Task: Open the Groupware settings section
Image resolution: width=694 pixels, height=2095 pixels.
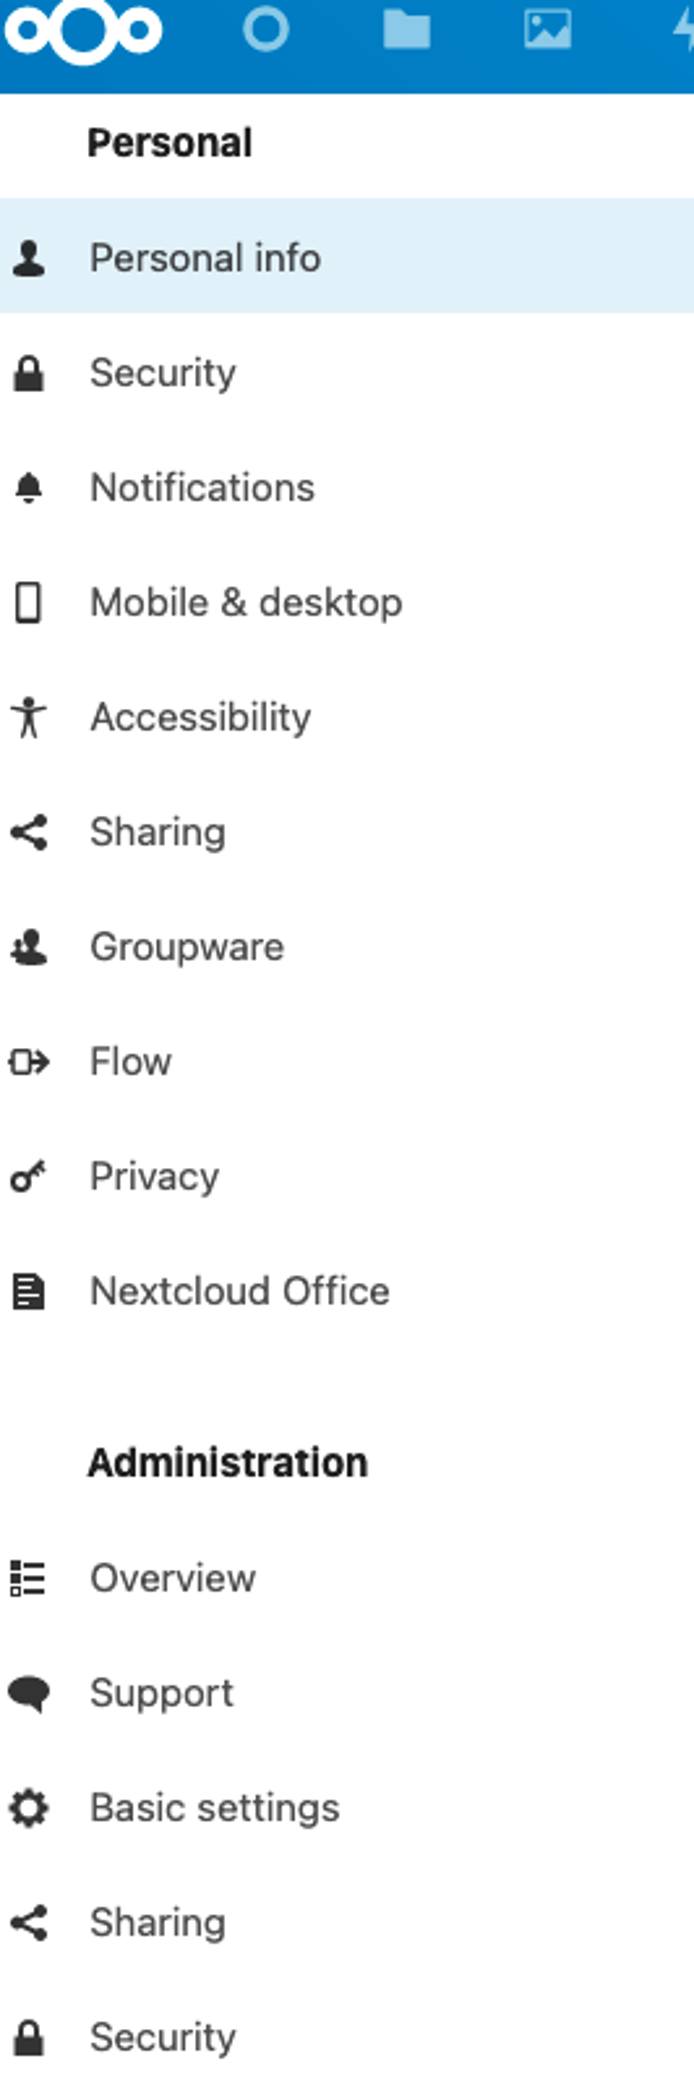Action: (x=186, y=946)
